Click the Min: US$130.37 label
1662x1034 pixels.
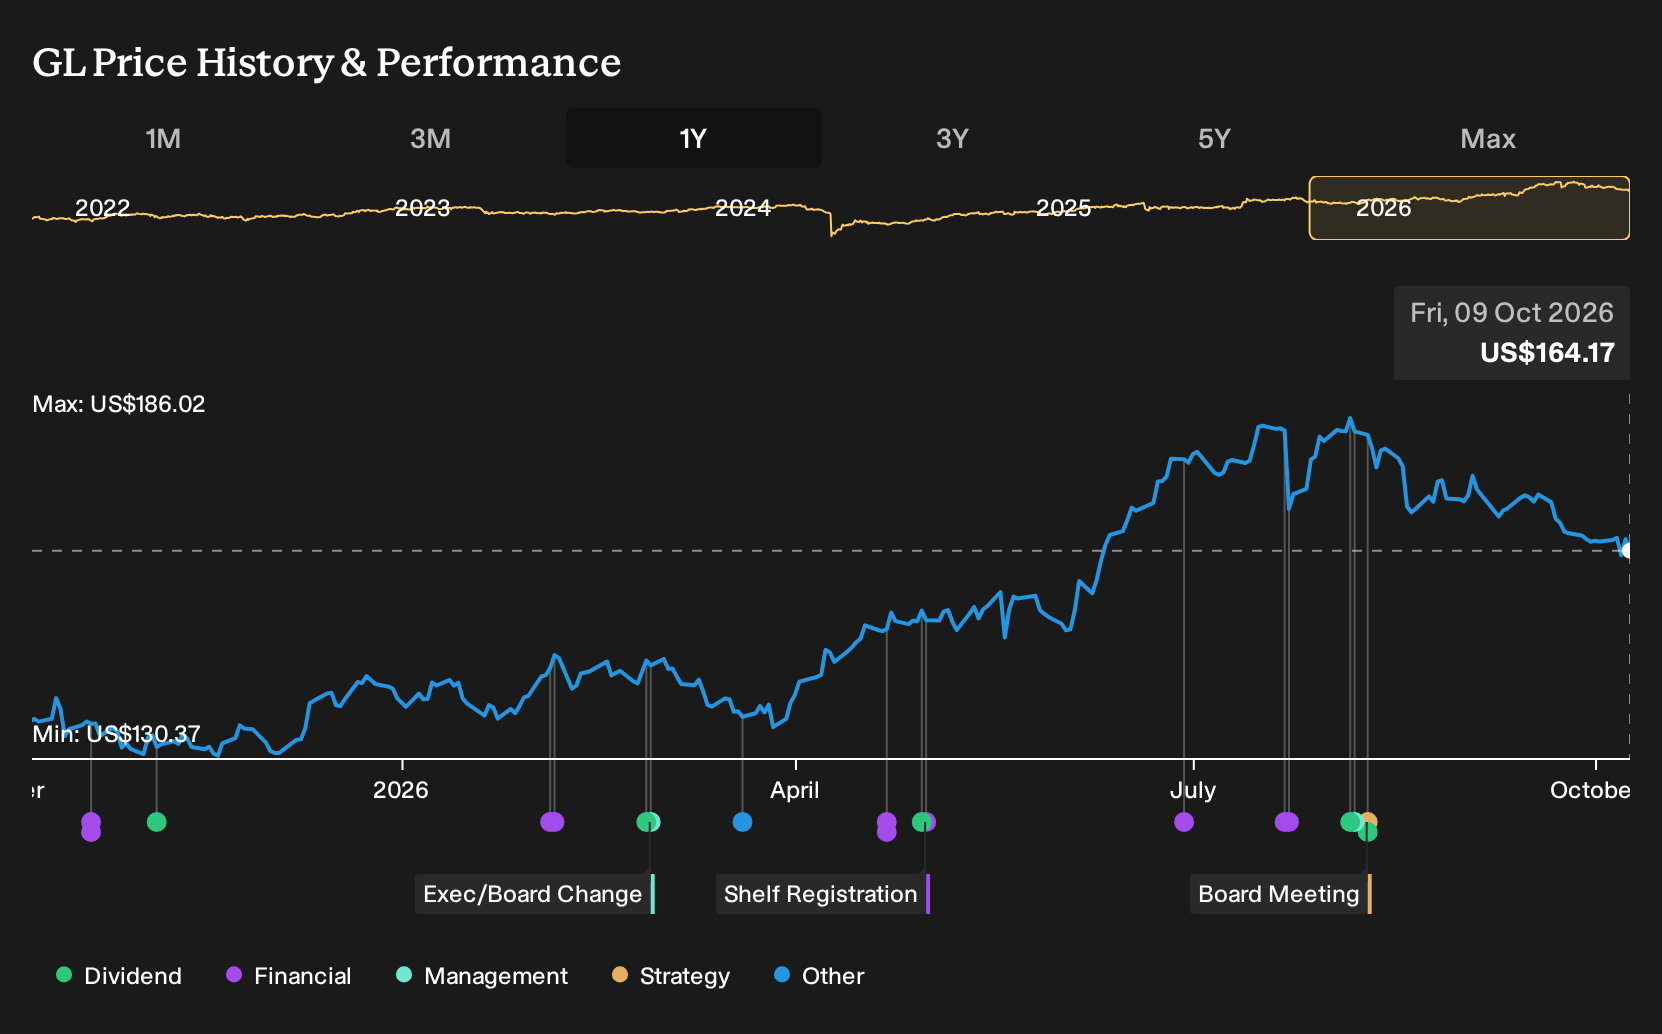point(117,734)
